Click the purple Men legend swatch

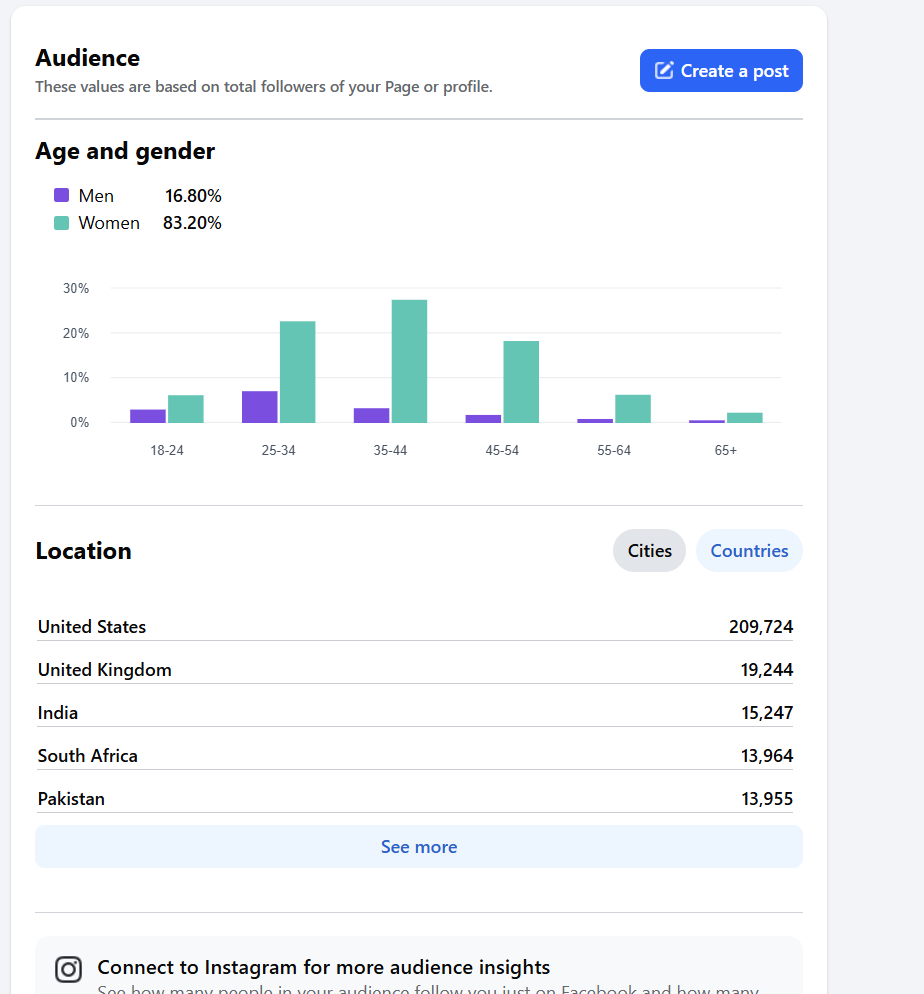click(x=62, y=196)
